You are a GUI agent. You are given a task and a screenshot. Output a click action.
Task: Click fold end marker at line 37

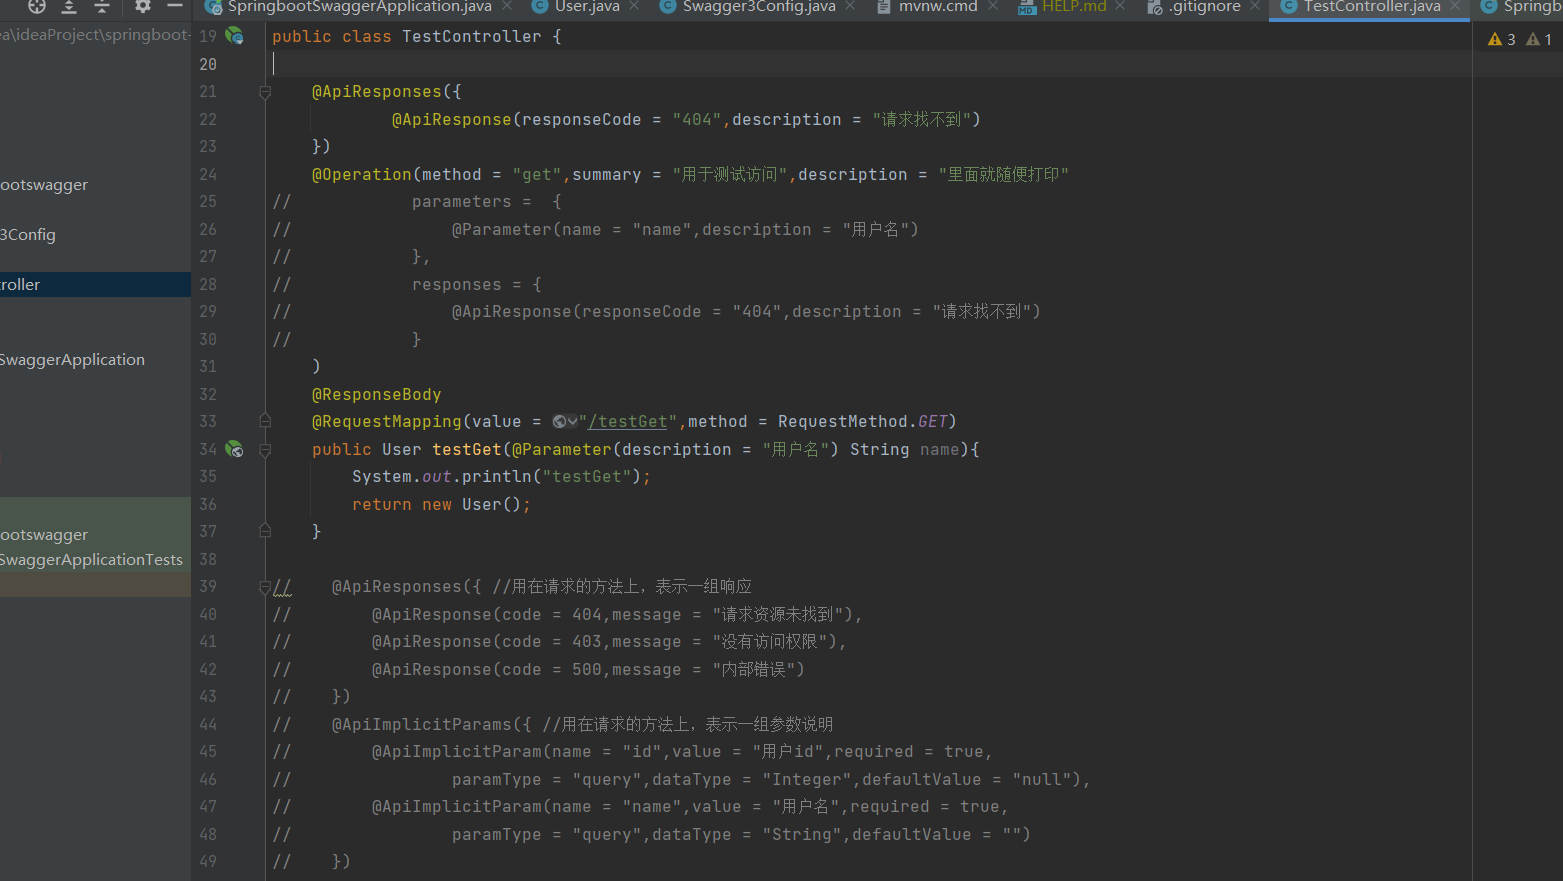[x=265, y=531]
